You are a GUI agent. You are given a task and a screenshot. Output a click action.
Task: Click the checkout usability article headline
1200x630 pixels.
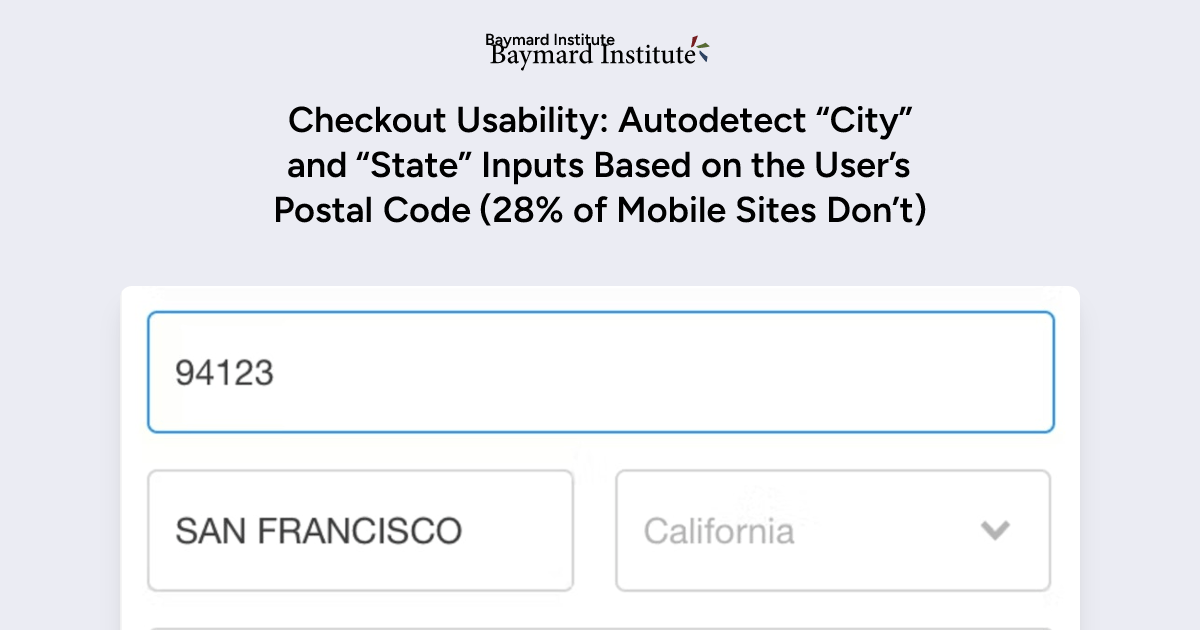pyautogui.click(x=600, y=165)
